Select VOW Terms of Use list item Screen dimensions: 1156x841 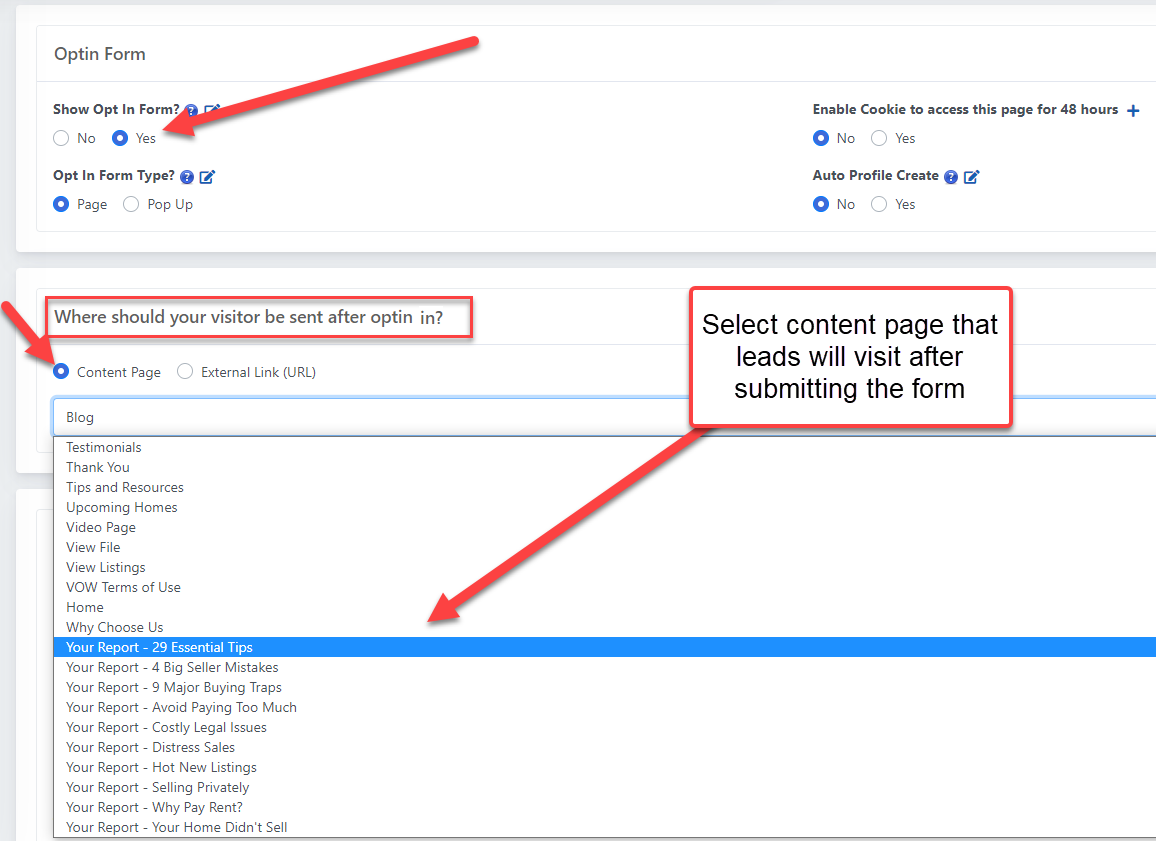point(123,587)
